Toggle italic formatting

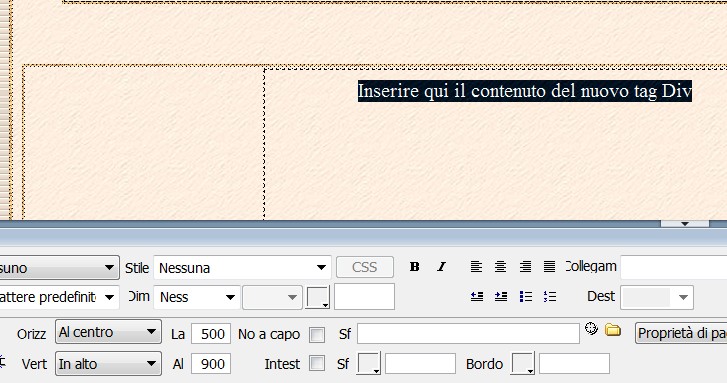pyautogui.click(x=441, y=267)
